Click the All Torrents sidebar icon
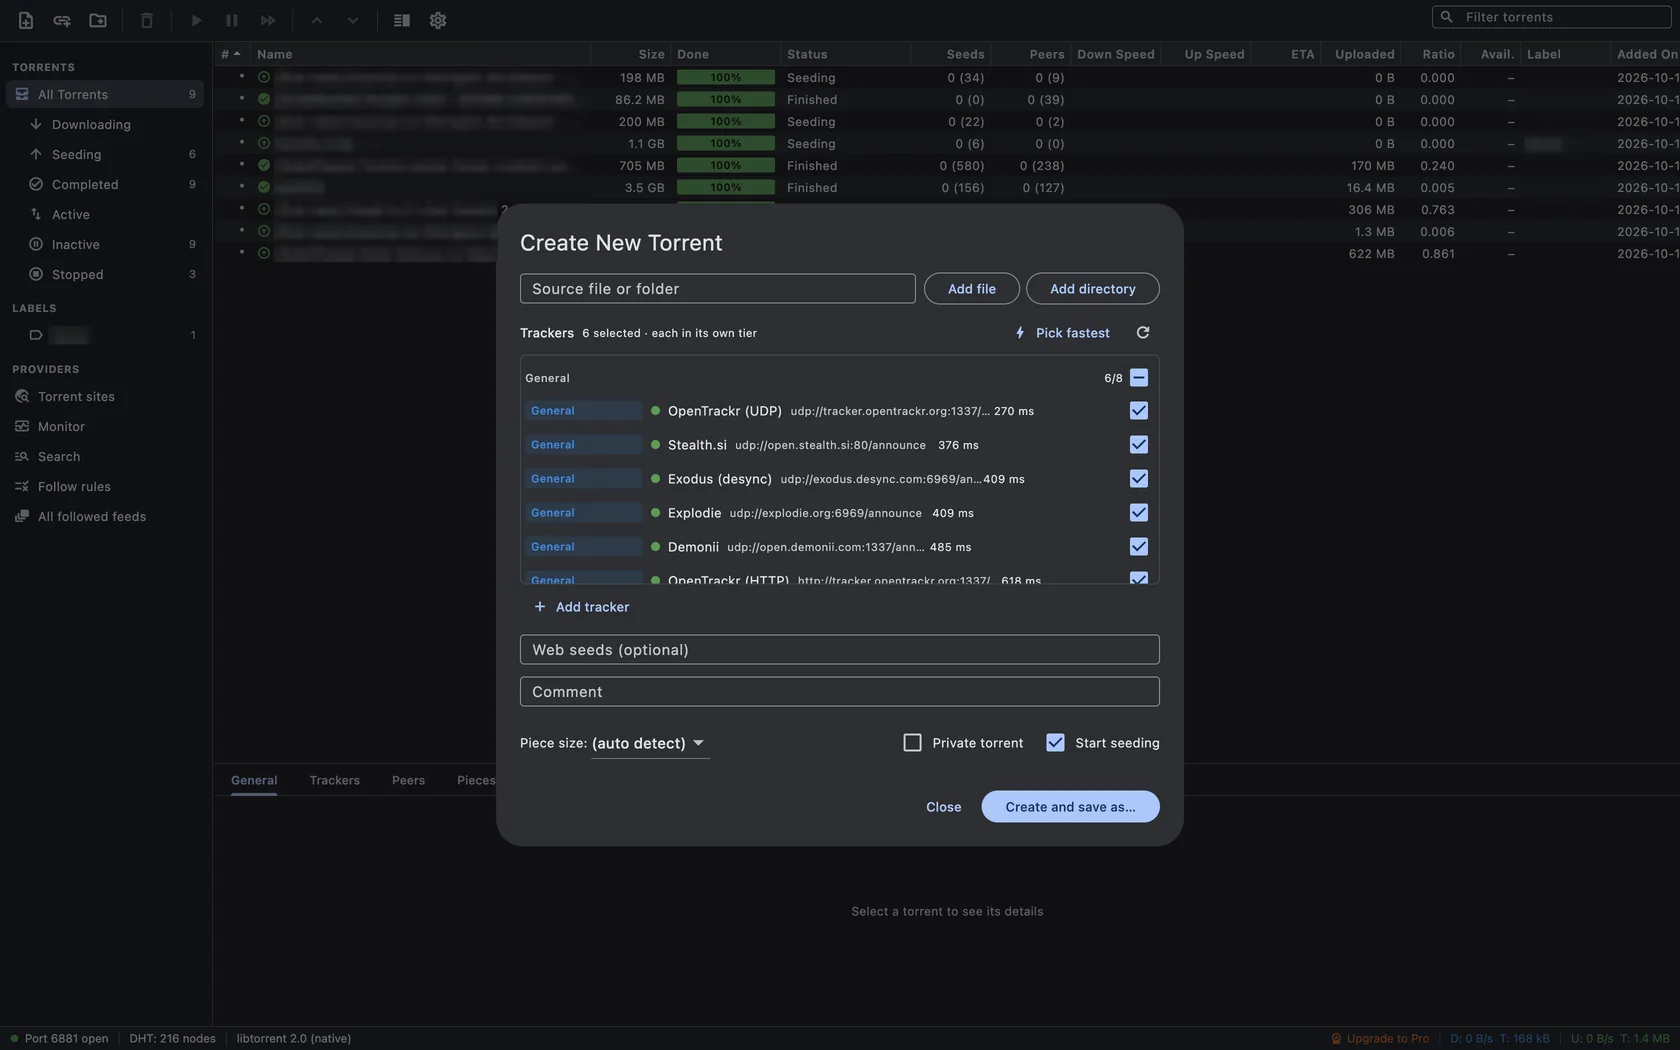 22,94
